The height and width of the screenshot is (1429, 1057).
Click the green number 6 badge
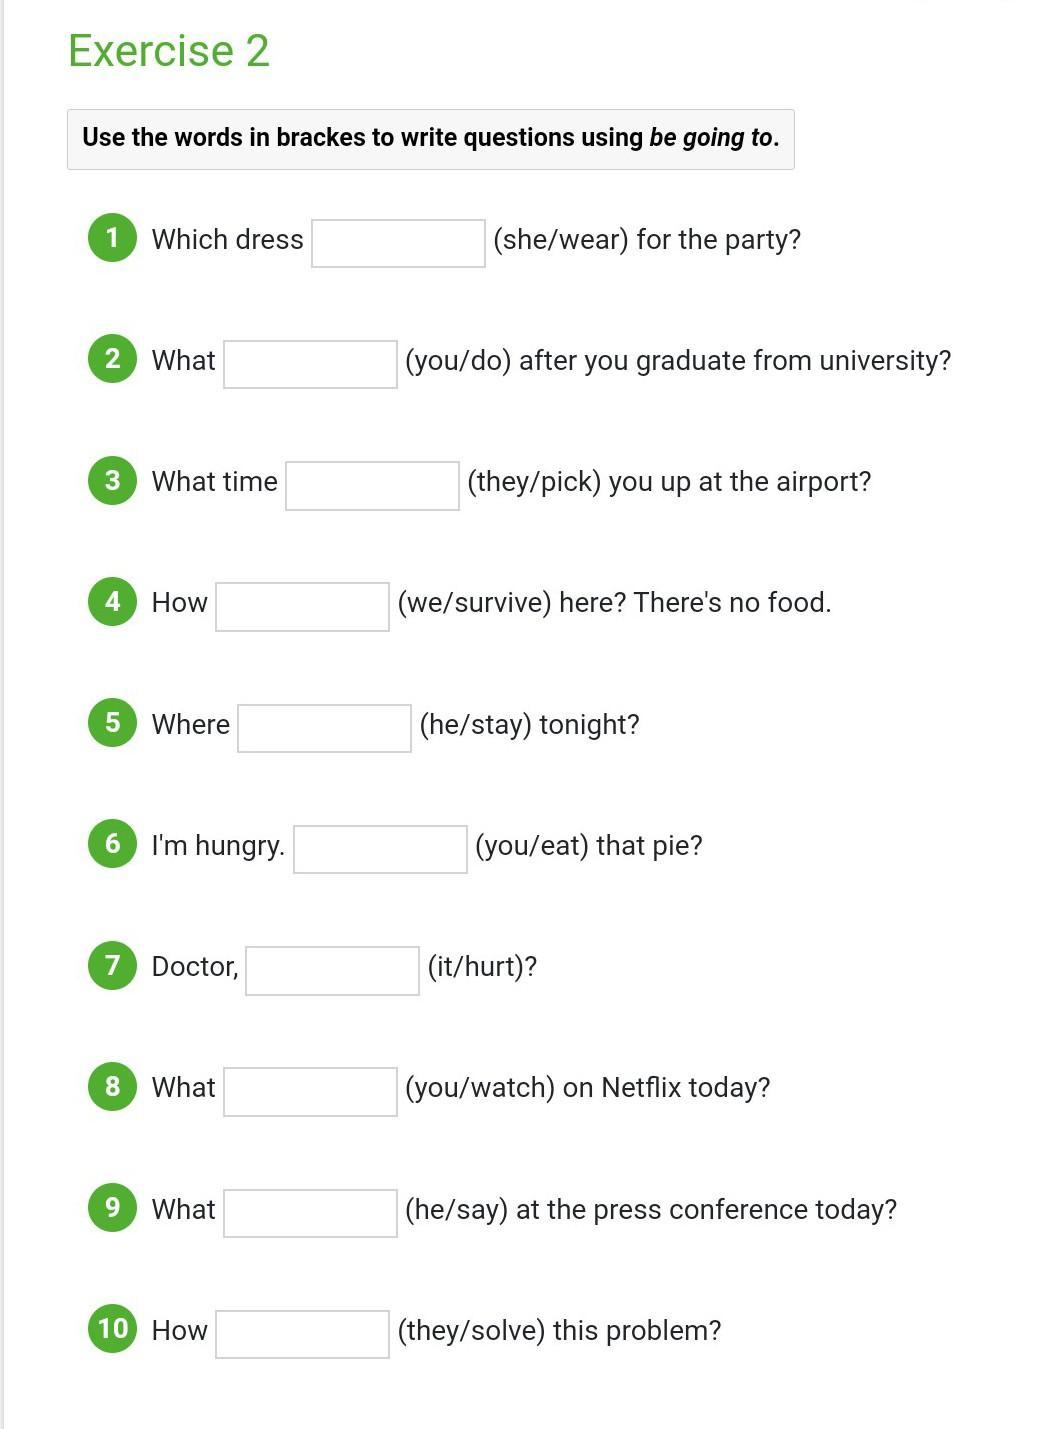(x=112, y=844)
